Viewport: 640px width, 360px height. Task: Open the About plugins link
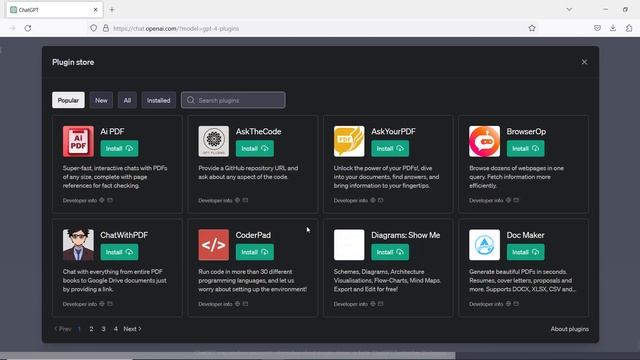click(x=569, y=329)
